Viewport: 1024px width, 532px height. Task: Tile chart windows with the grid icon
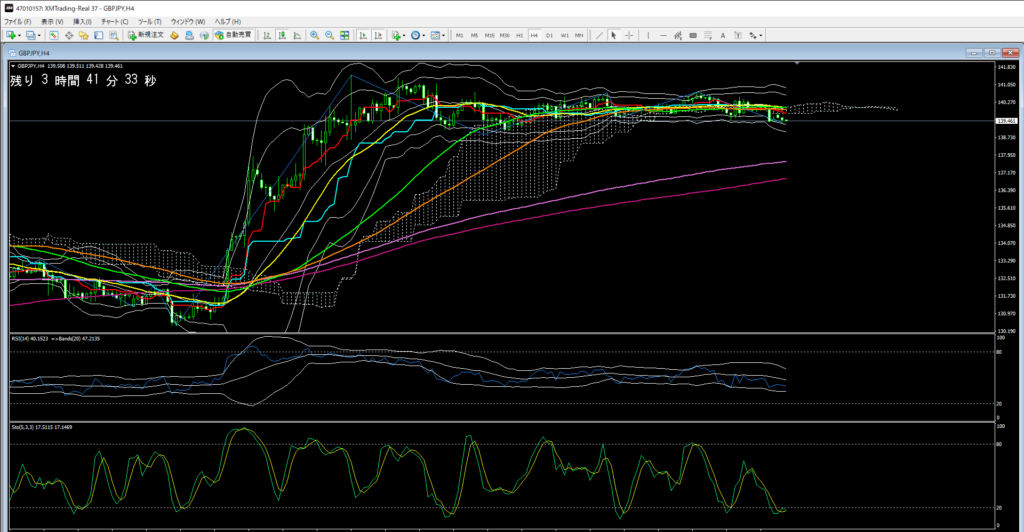345,35
